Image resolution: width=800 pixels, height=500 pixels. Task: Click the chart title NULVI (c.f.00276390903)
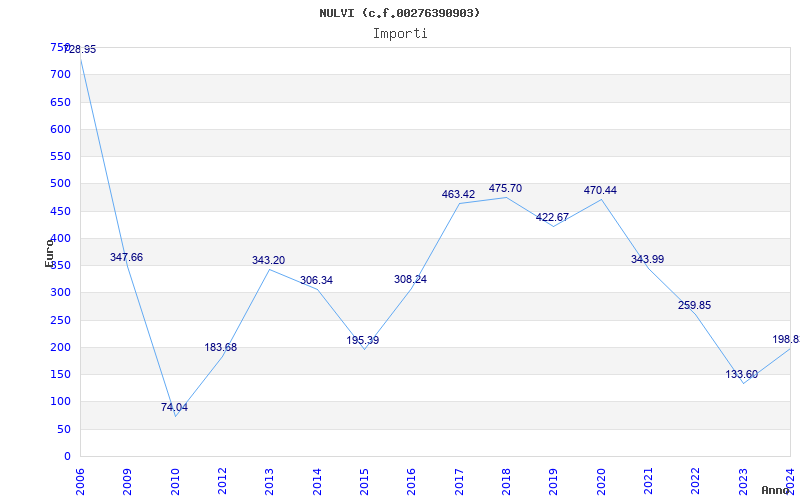point(400,13)
